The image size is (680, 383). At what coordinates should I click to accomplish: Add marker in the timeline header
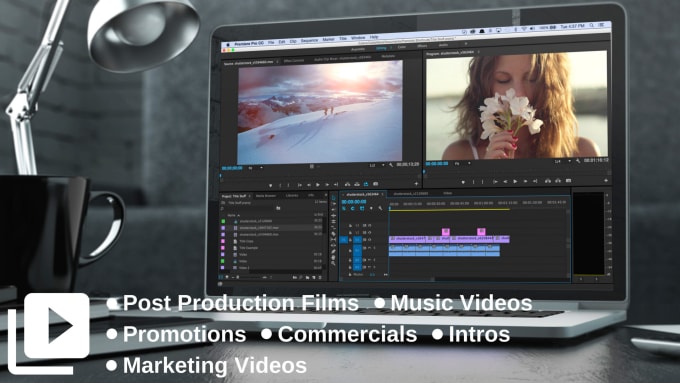[371, 208]
